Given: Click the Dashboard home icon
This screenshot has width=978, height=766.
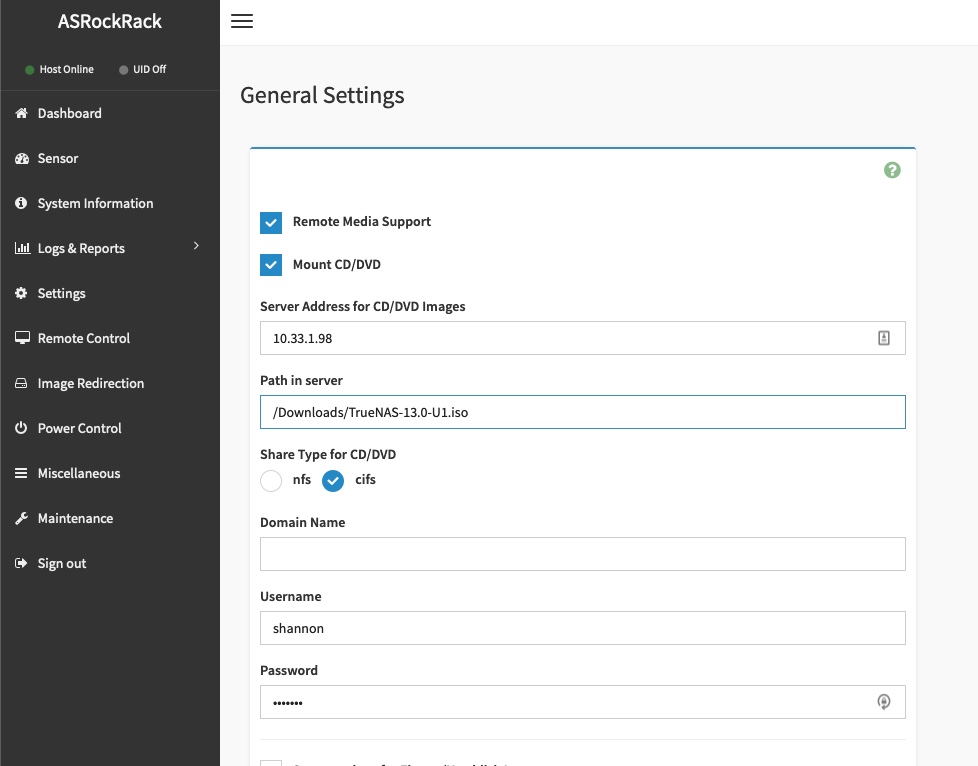Looking at the screenshot, I should pos(21,113).
